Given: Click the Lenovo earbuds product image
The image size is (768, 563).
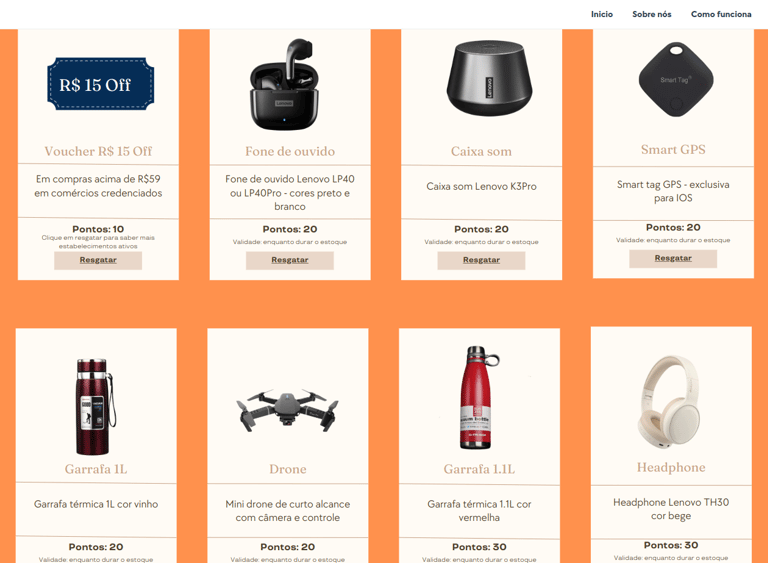Looking at the screenshot, I should pyautogui.click(x=284, y=84).
